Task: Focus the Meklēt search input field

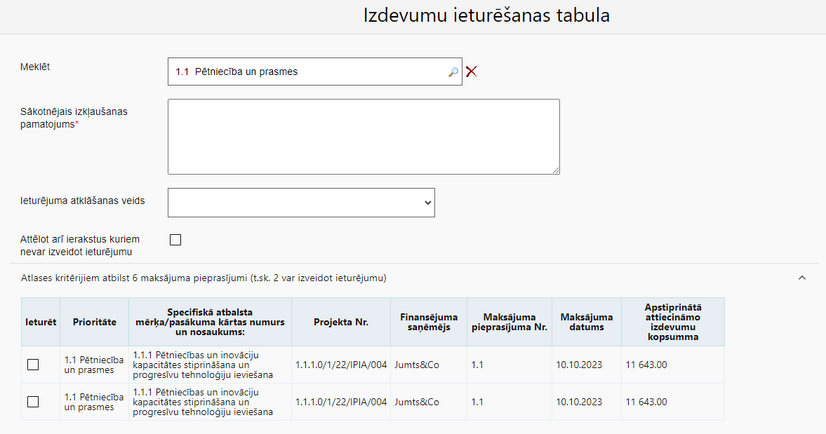Action: click(315, 72)
